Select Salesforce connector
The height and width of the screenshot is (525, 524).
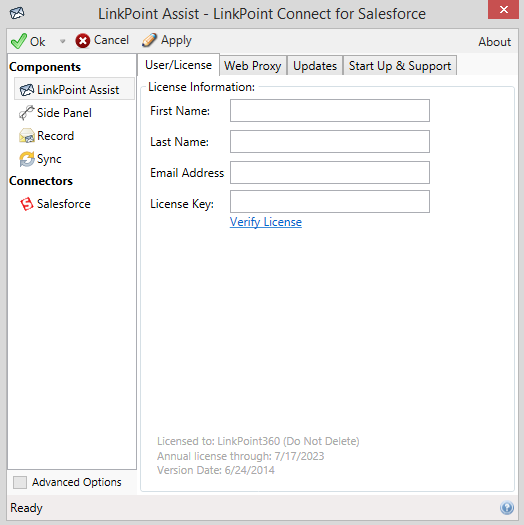point(64,204)
